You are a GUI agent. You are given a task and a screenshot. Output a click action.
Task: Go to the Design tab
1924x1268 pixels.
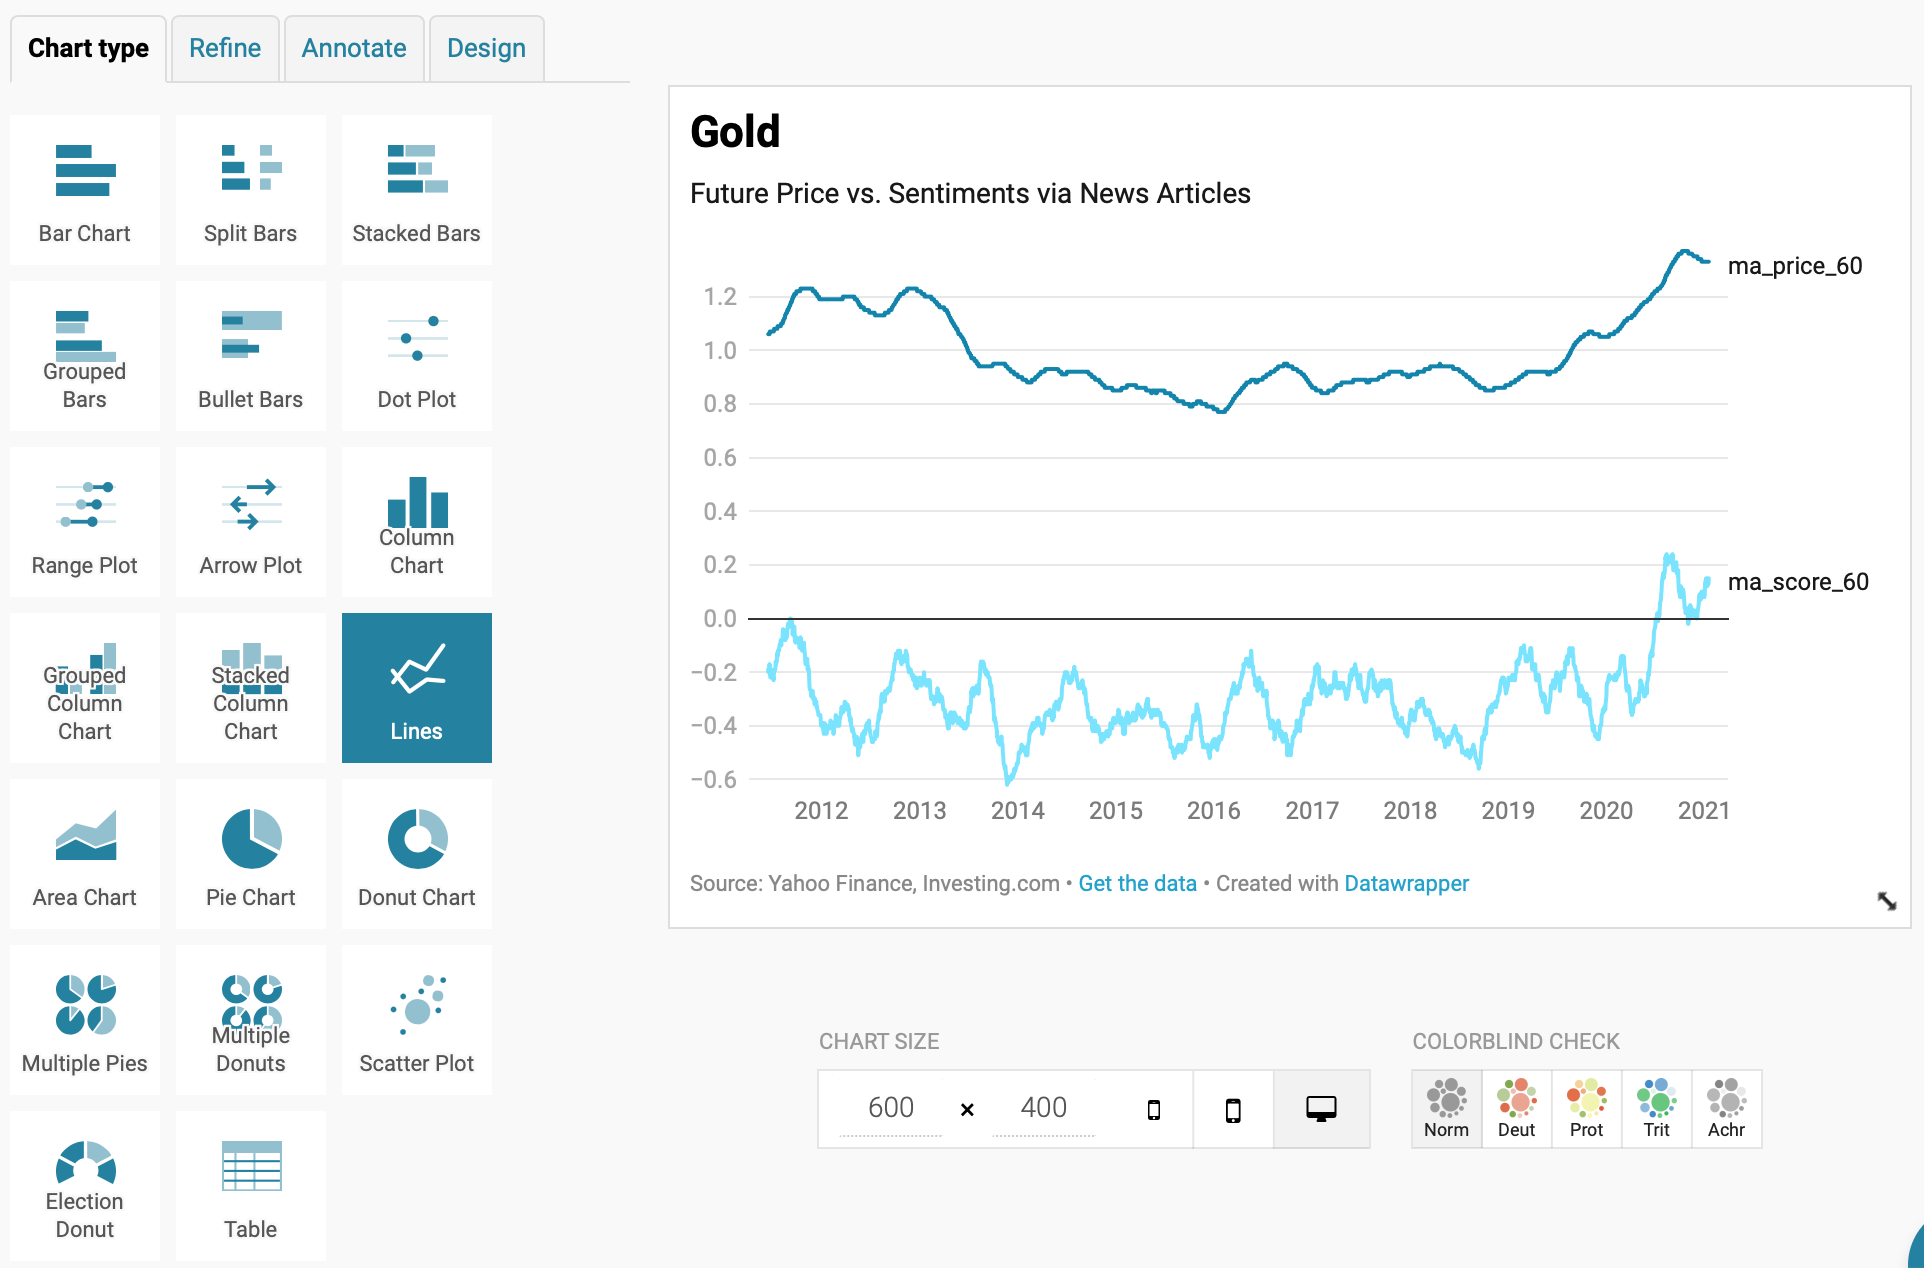[x=486, y=48]
